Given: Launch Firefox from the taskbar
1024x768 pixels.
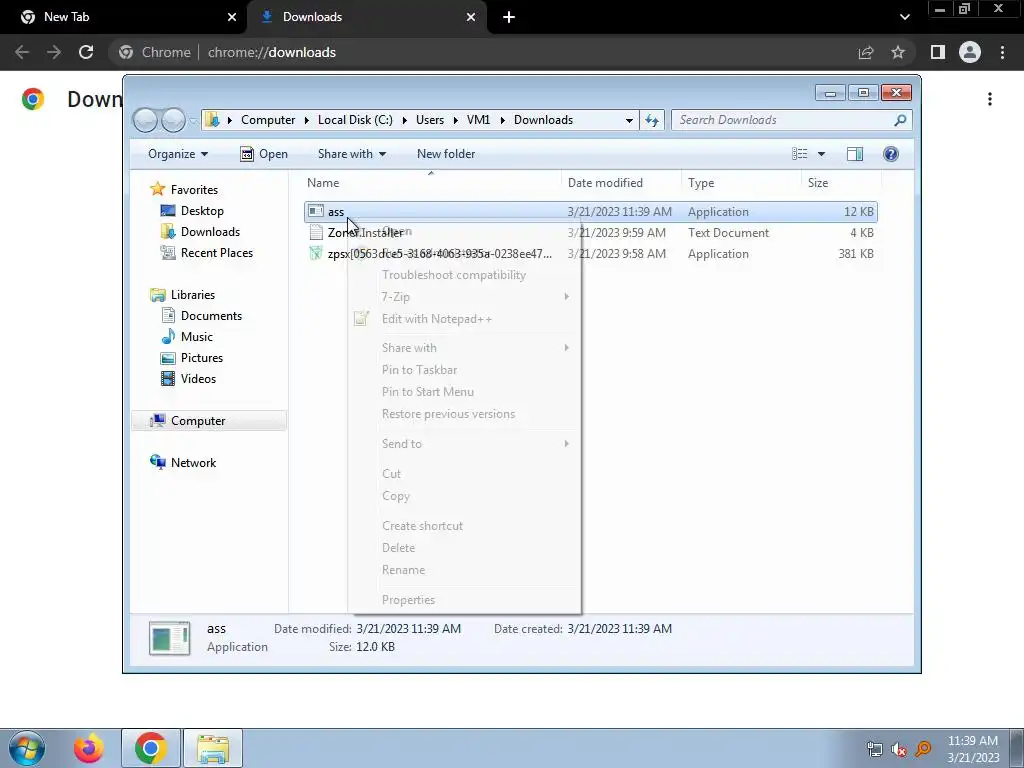Looking at the screenshot, I should (88, 748).
